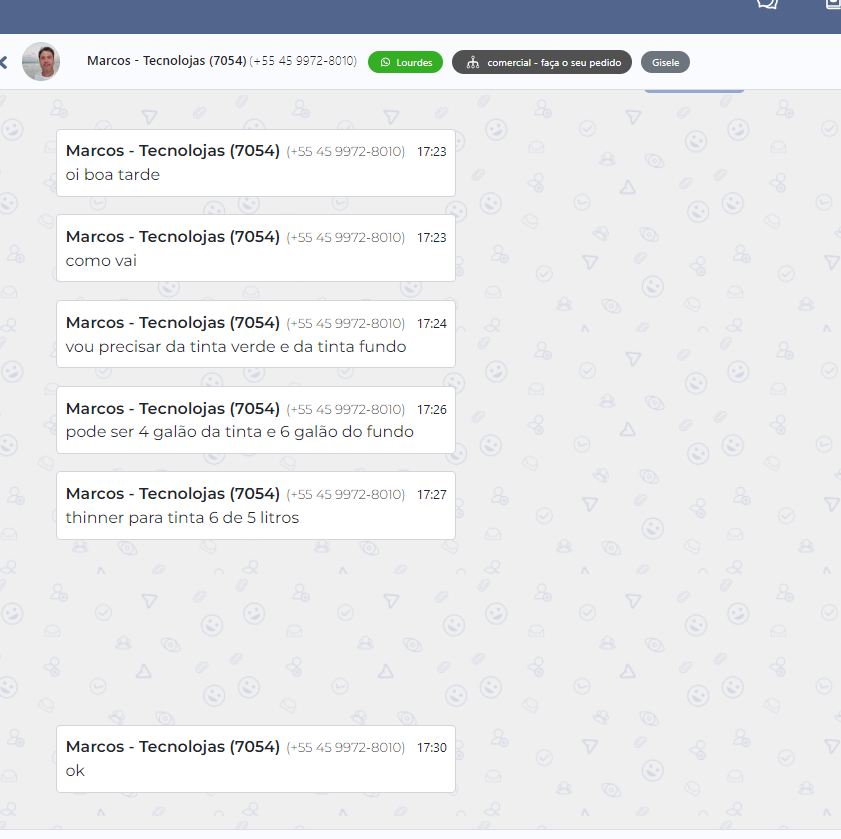Select the 'comercial - faça o seu pedido' department badge
Image resolution: width=841 pixels, height=839 pixels.
tap(541, 62)
